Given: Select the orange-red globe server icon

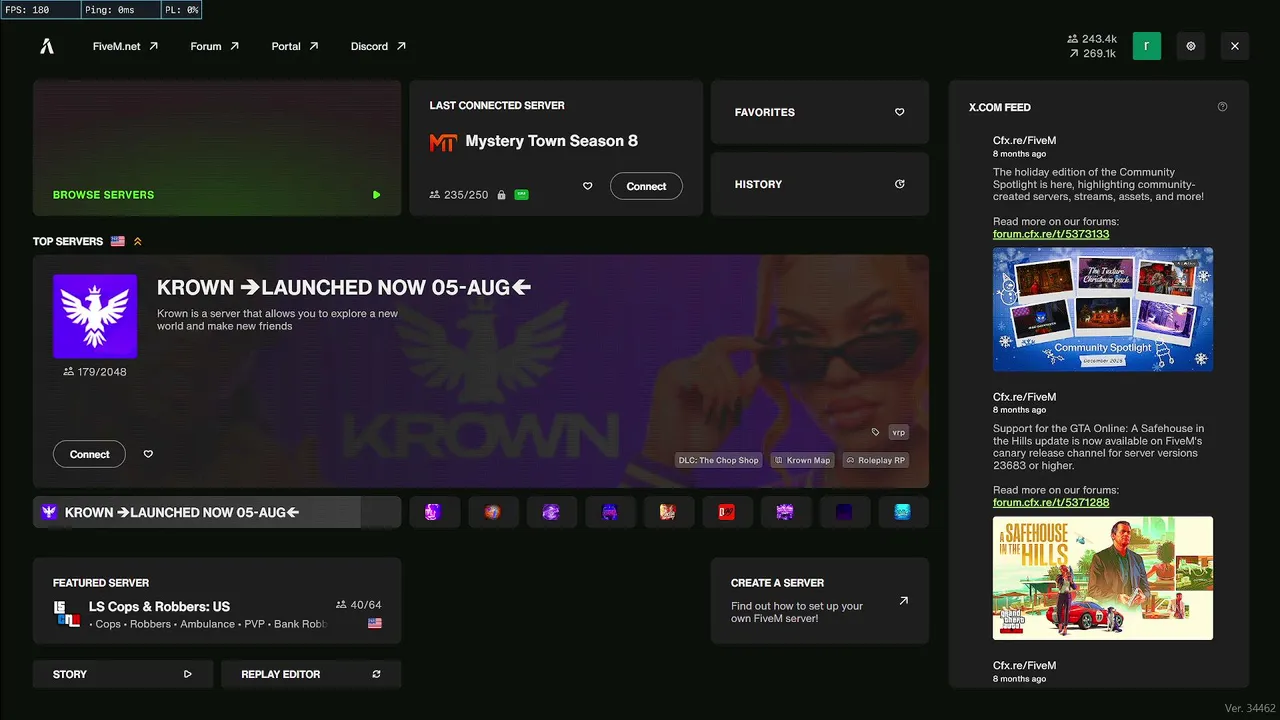Looking at the screenshot, I should pos(492,512).
